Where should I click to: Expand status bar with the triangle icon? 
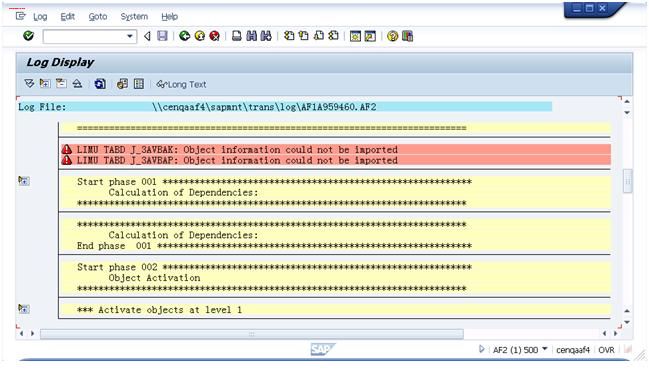(481, 349)
